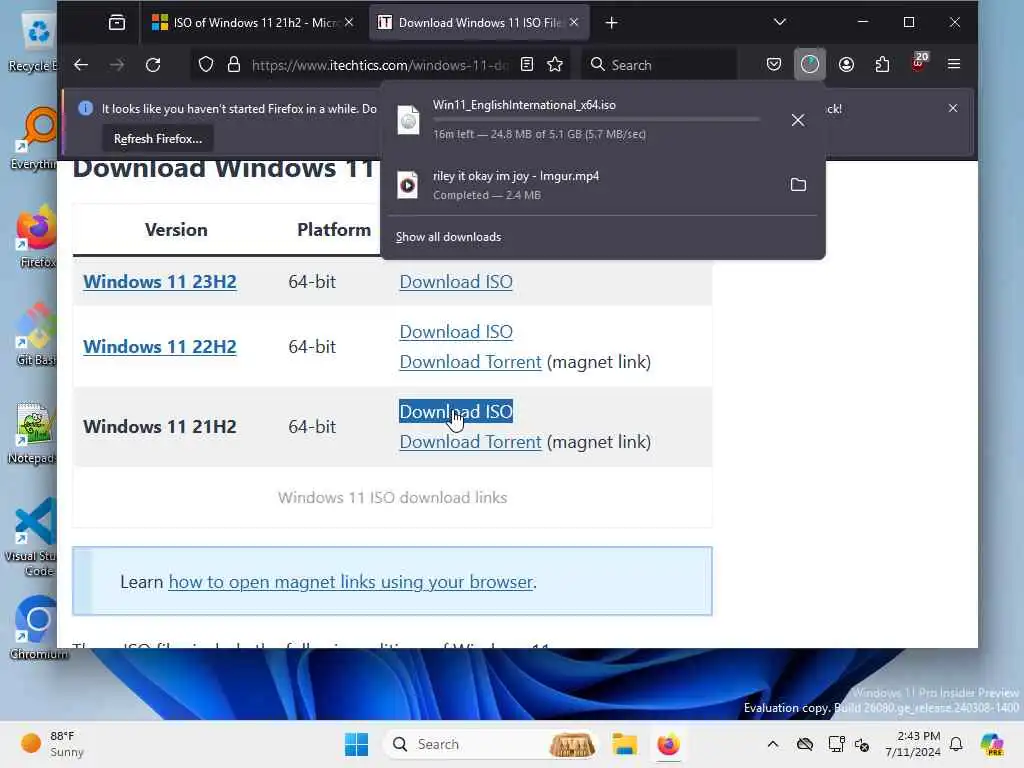
Task: Open the weather widget showing 88°F Sunny
Action: (54, 744)
